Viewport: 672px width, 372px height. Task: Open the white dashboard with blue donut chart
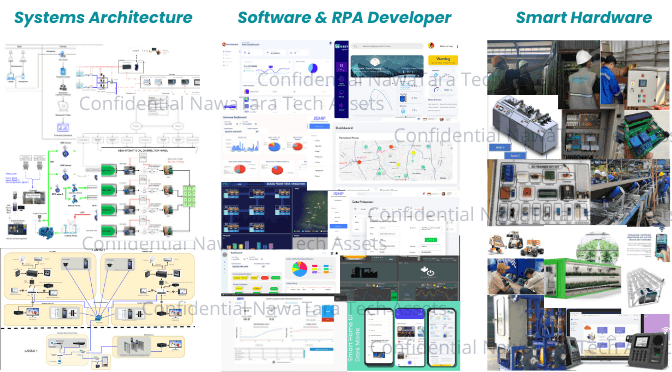(277, 76)
